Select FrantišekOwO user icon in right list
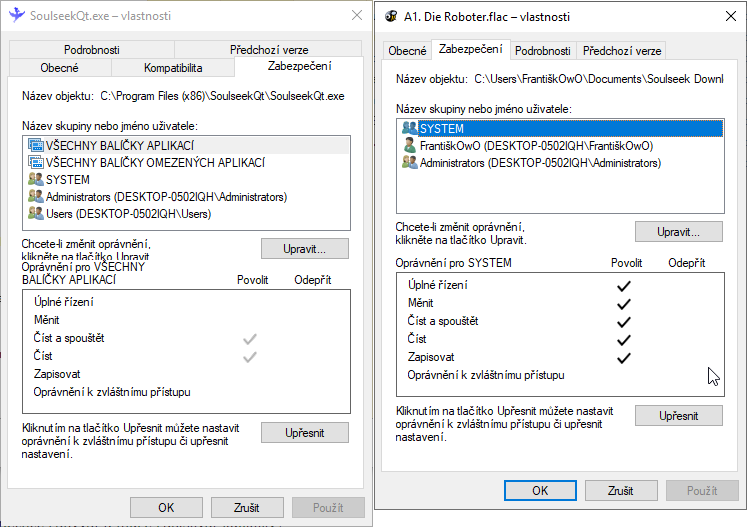 pos(409,145)
